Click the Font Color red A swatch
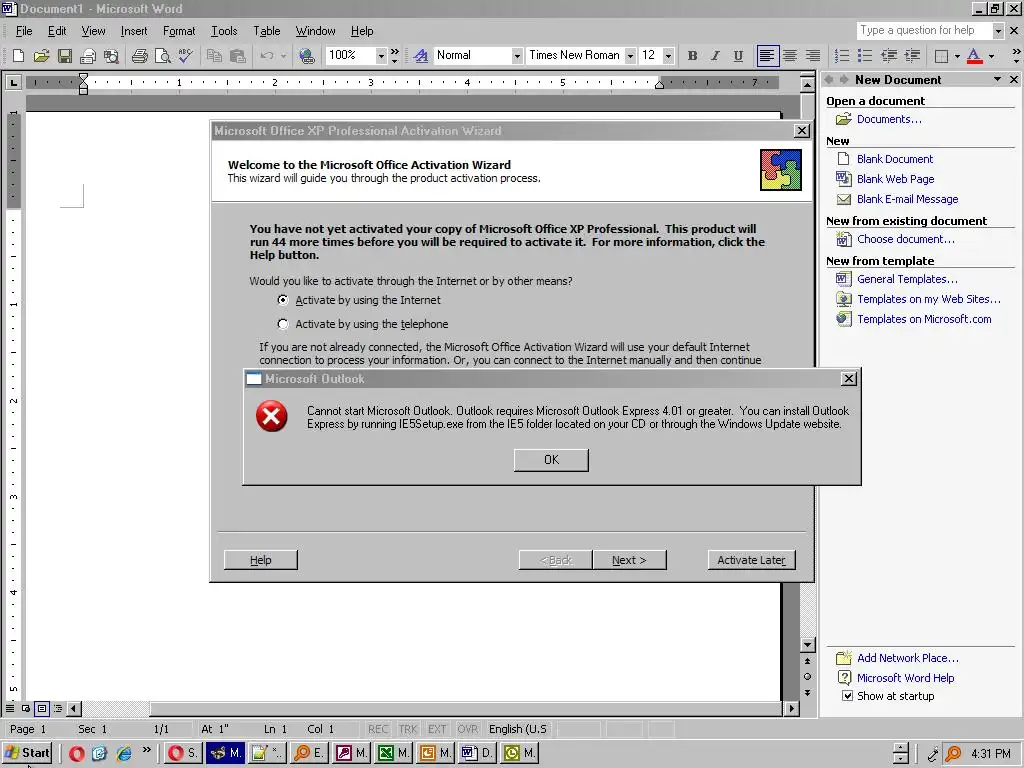The image size is (1024, 768). (974, 56)
